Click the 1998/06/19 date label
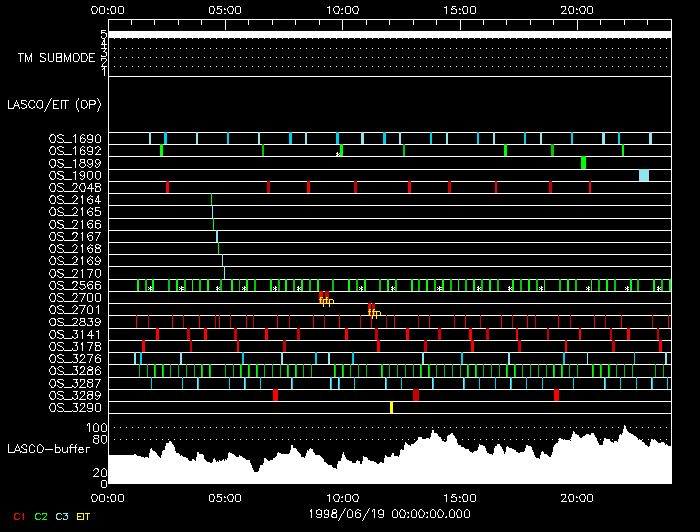The image size is (700, 532). click(389, 511)
